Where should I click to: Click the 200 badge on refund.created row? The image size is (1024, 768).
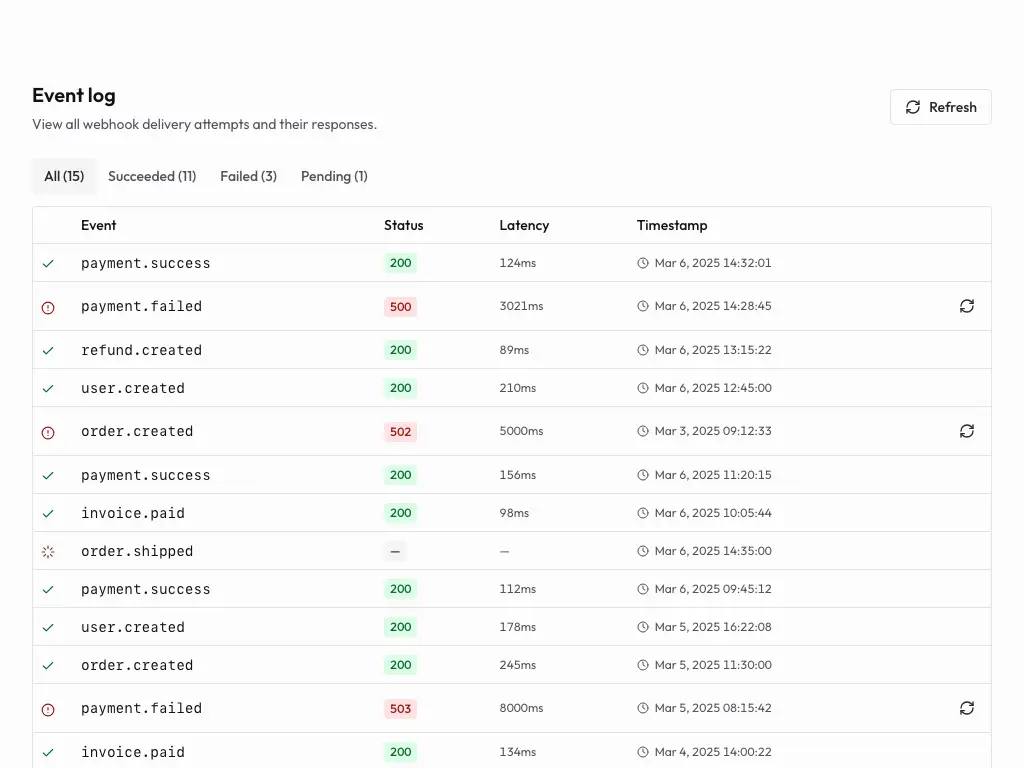click(x=400, y=349)
